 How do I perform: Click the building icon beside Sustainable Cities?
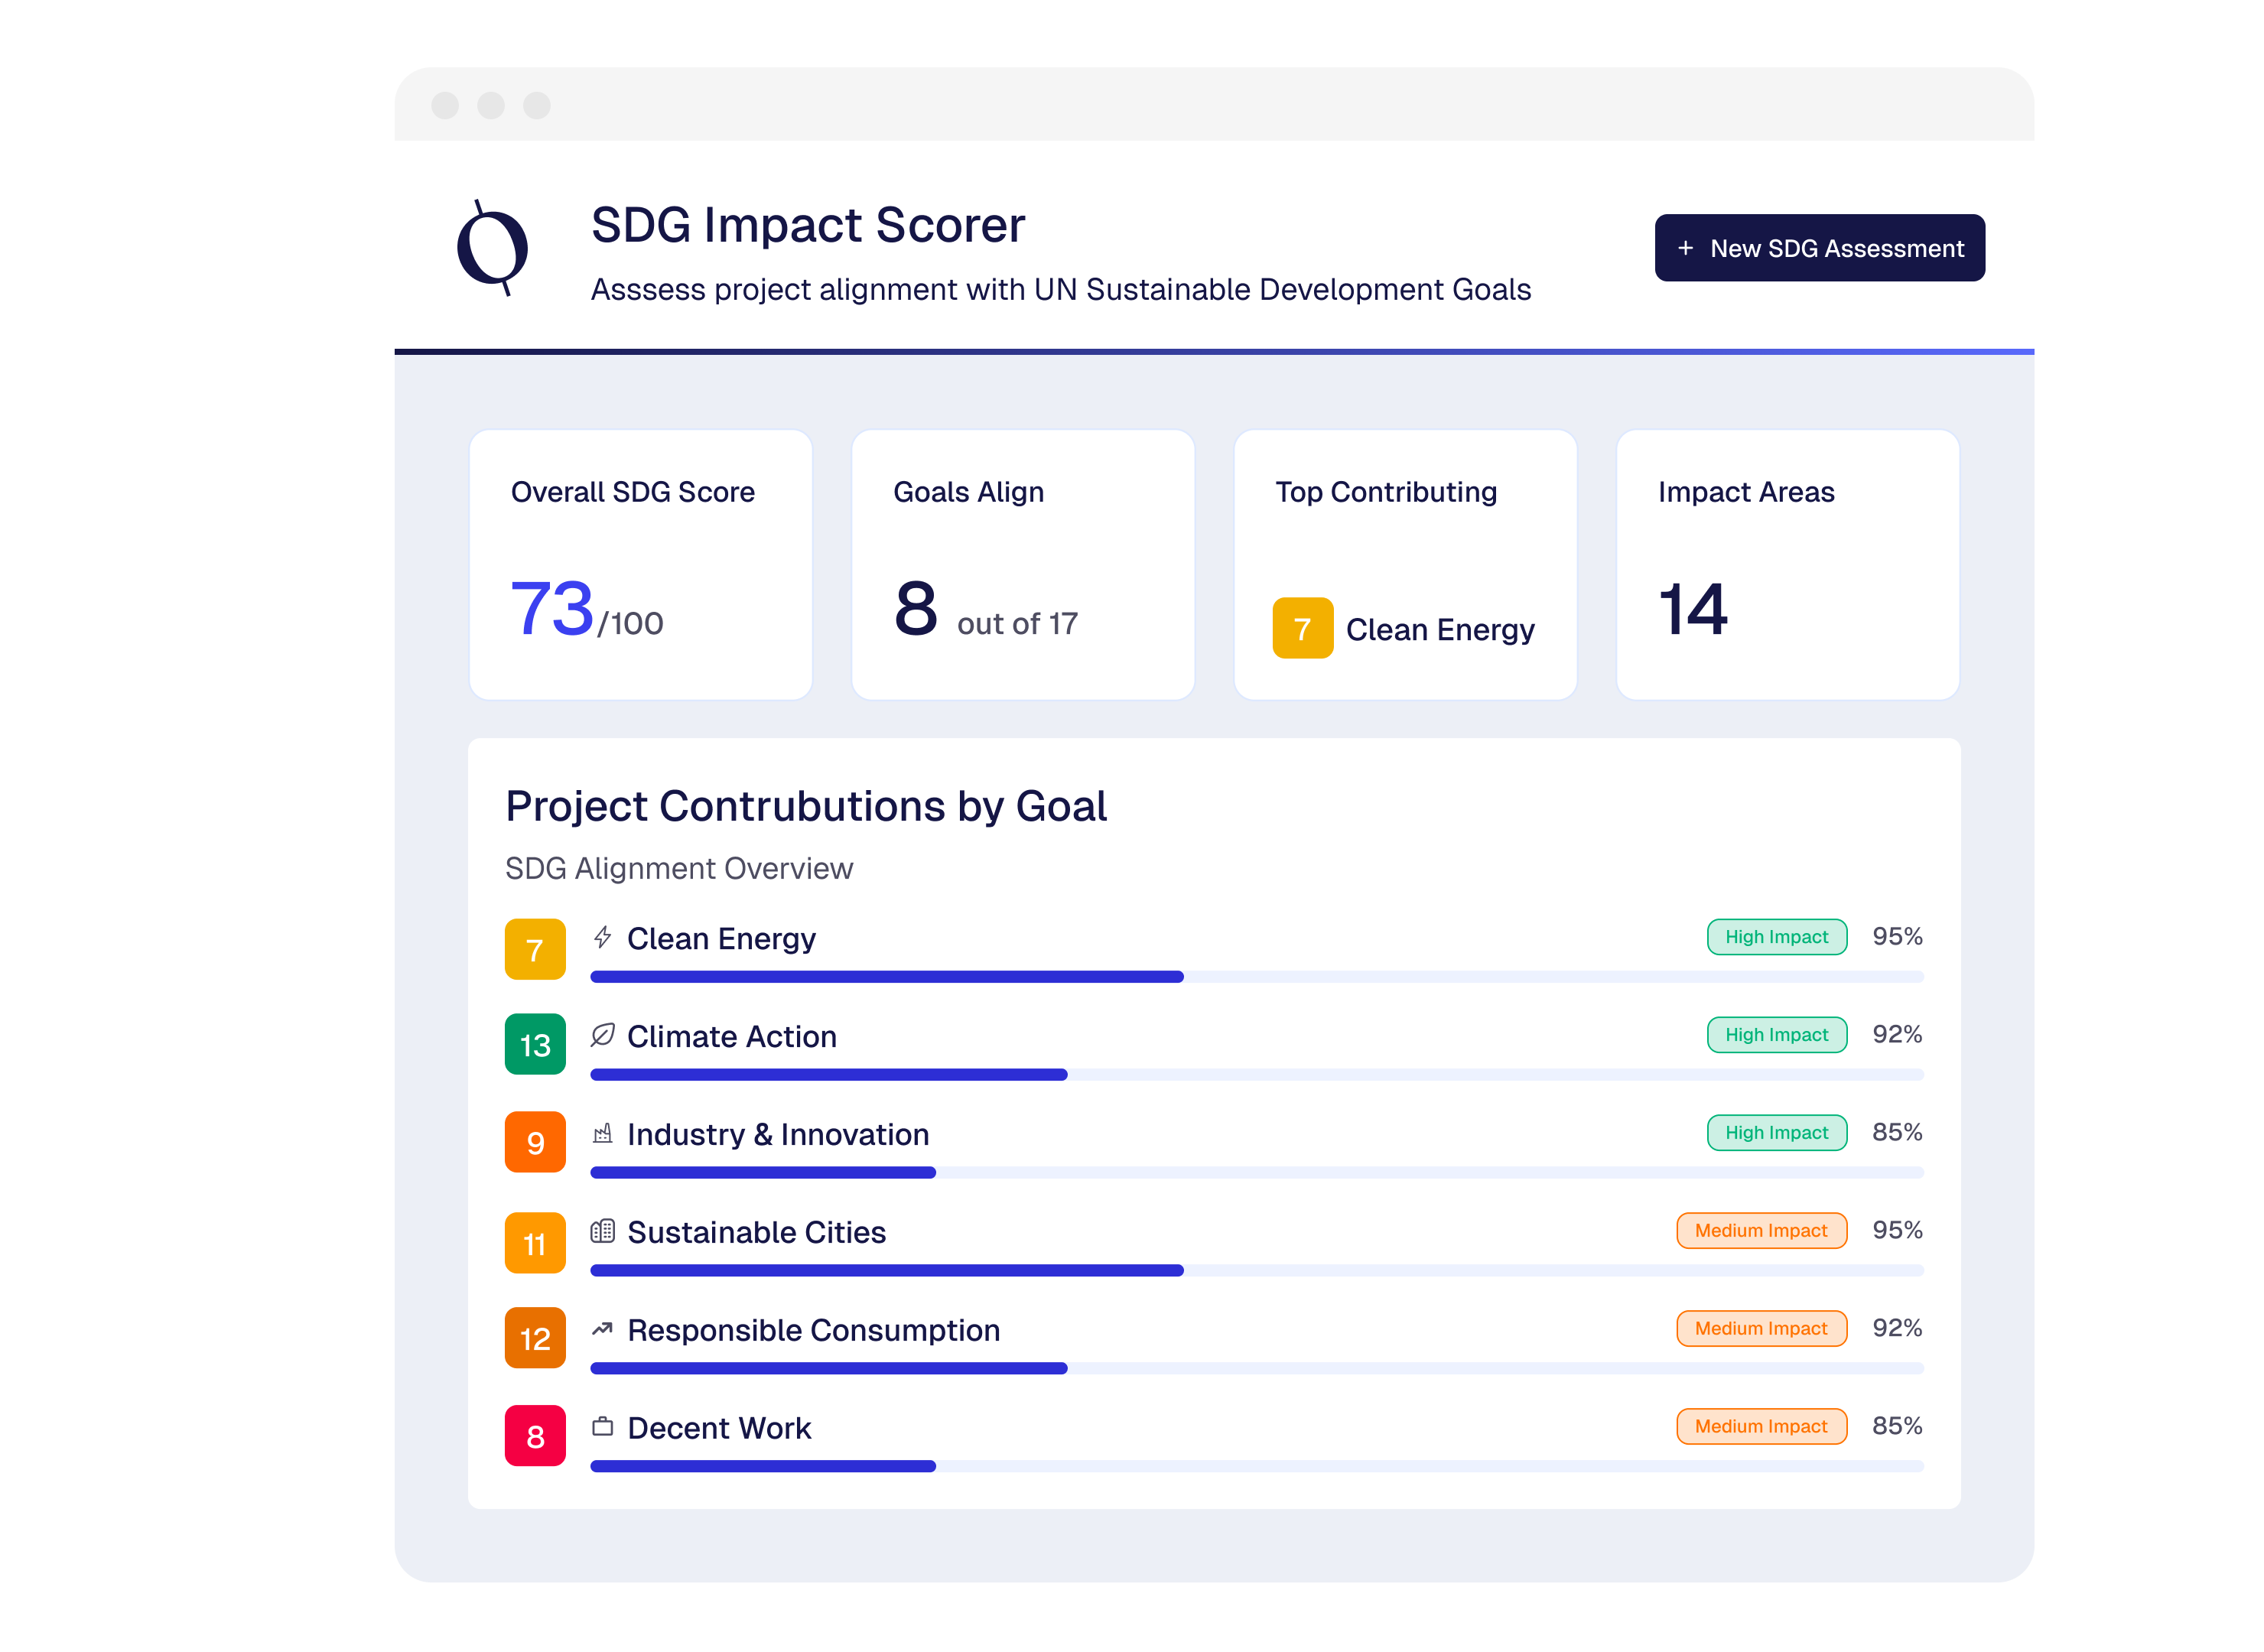(x=602, y=1231)
